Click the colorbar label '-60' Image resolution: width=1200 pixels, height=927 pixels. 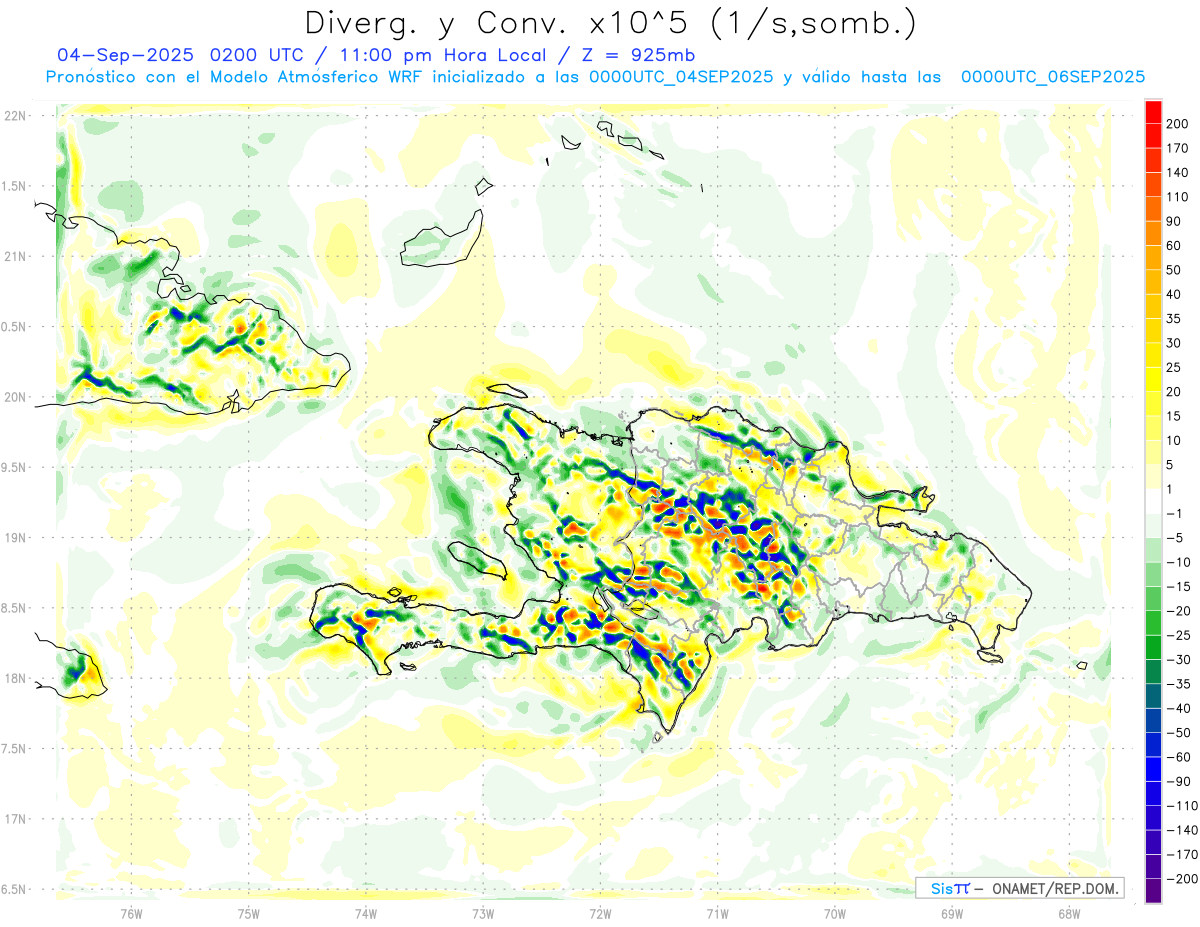[x=1179, y=757]
